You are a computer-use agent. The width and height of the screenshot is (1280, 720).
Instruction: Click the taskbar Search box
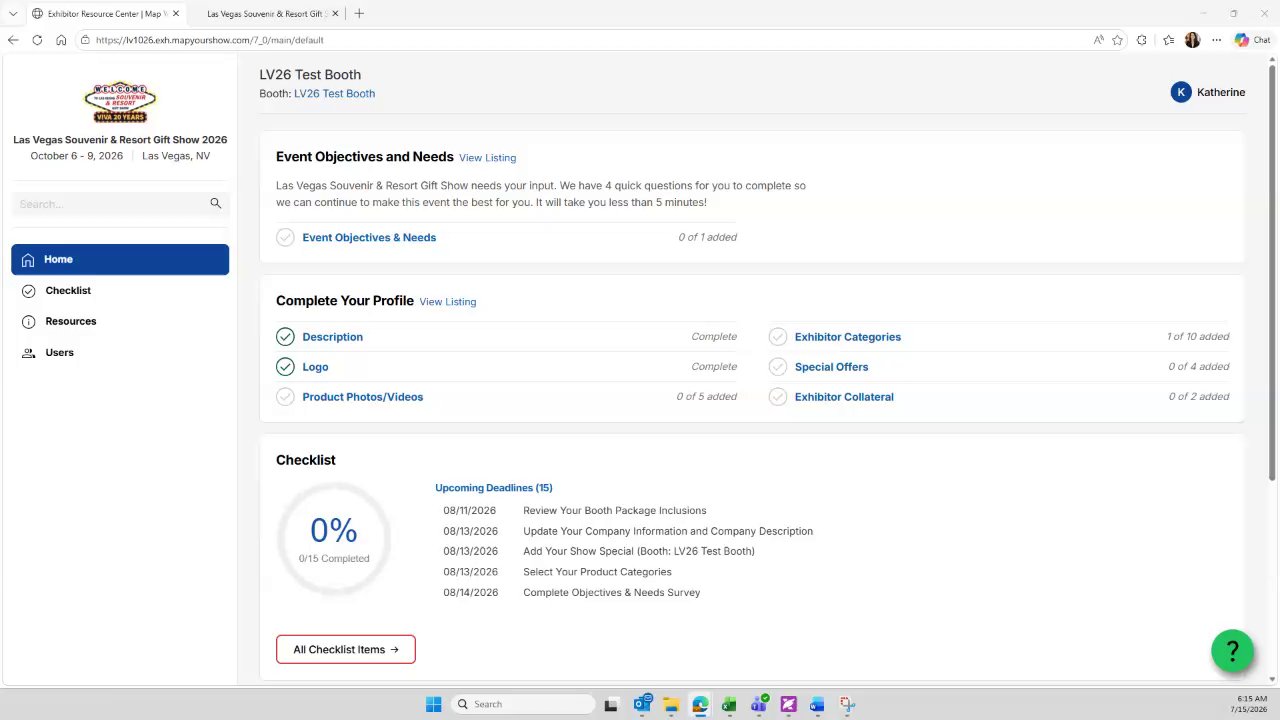[x=521, y=704]
